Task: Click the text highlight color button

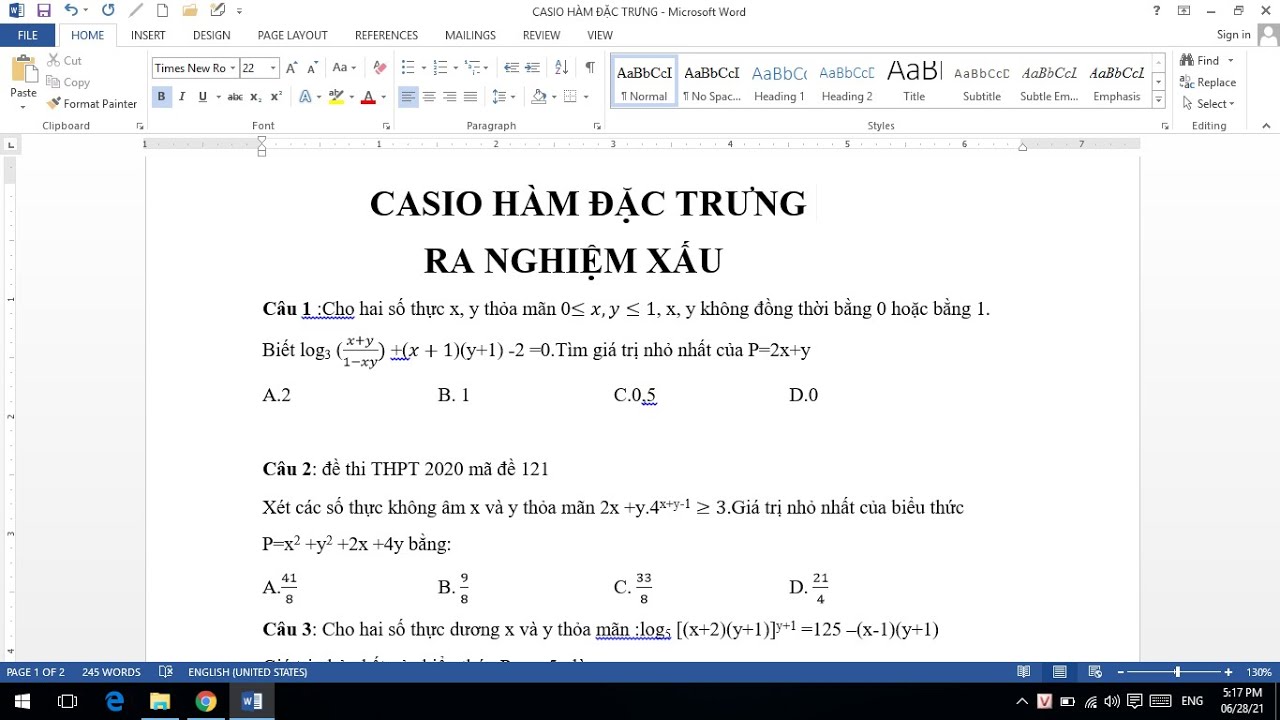Action: [x=336, y=97]
